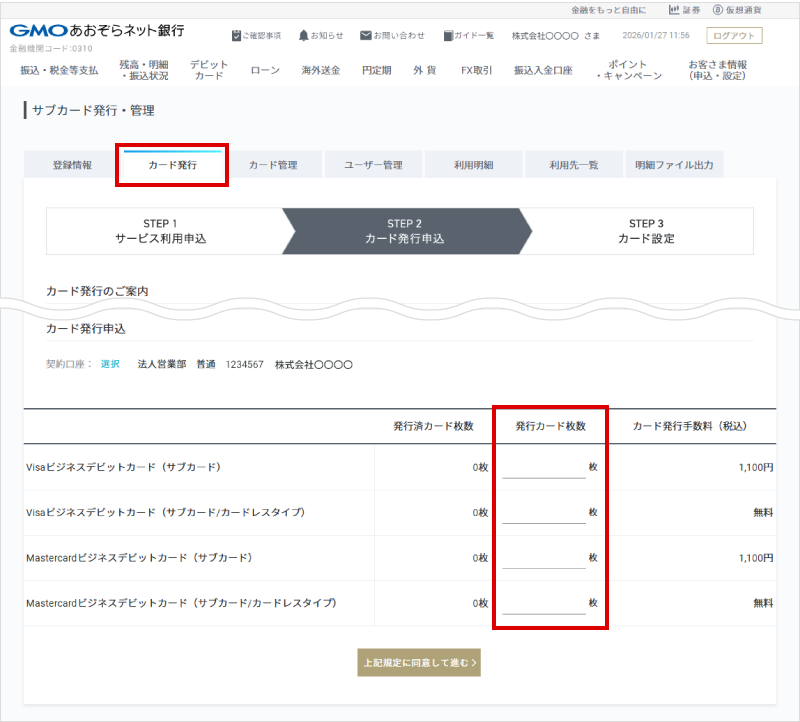Image resolution: width=800 pixels, height=722 pixels.
Task: Switch to the ユーザー管理 tab
Action: pos(373,165)
